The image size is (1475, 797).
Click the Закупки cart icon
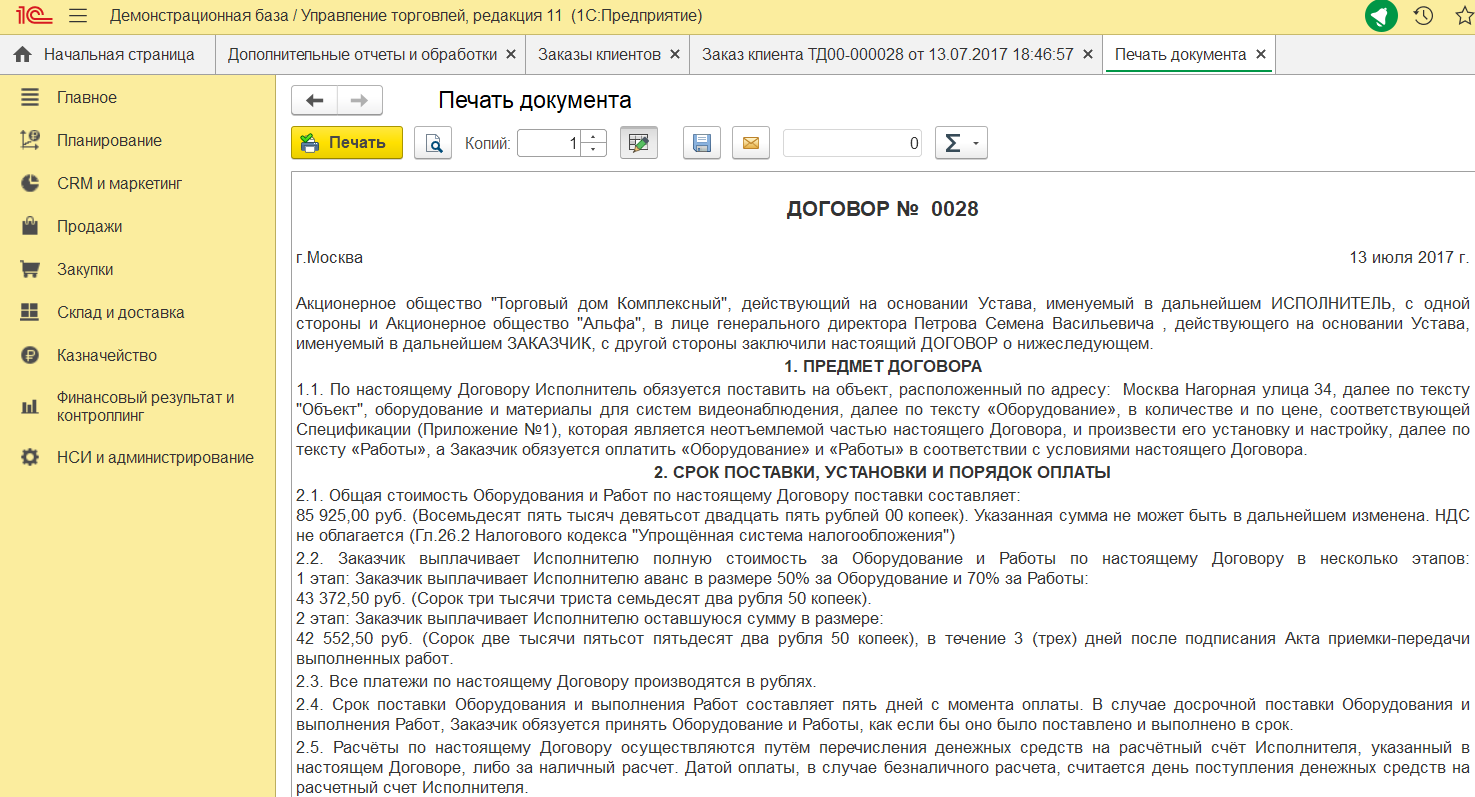click(30, 270)
